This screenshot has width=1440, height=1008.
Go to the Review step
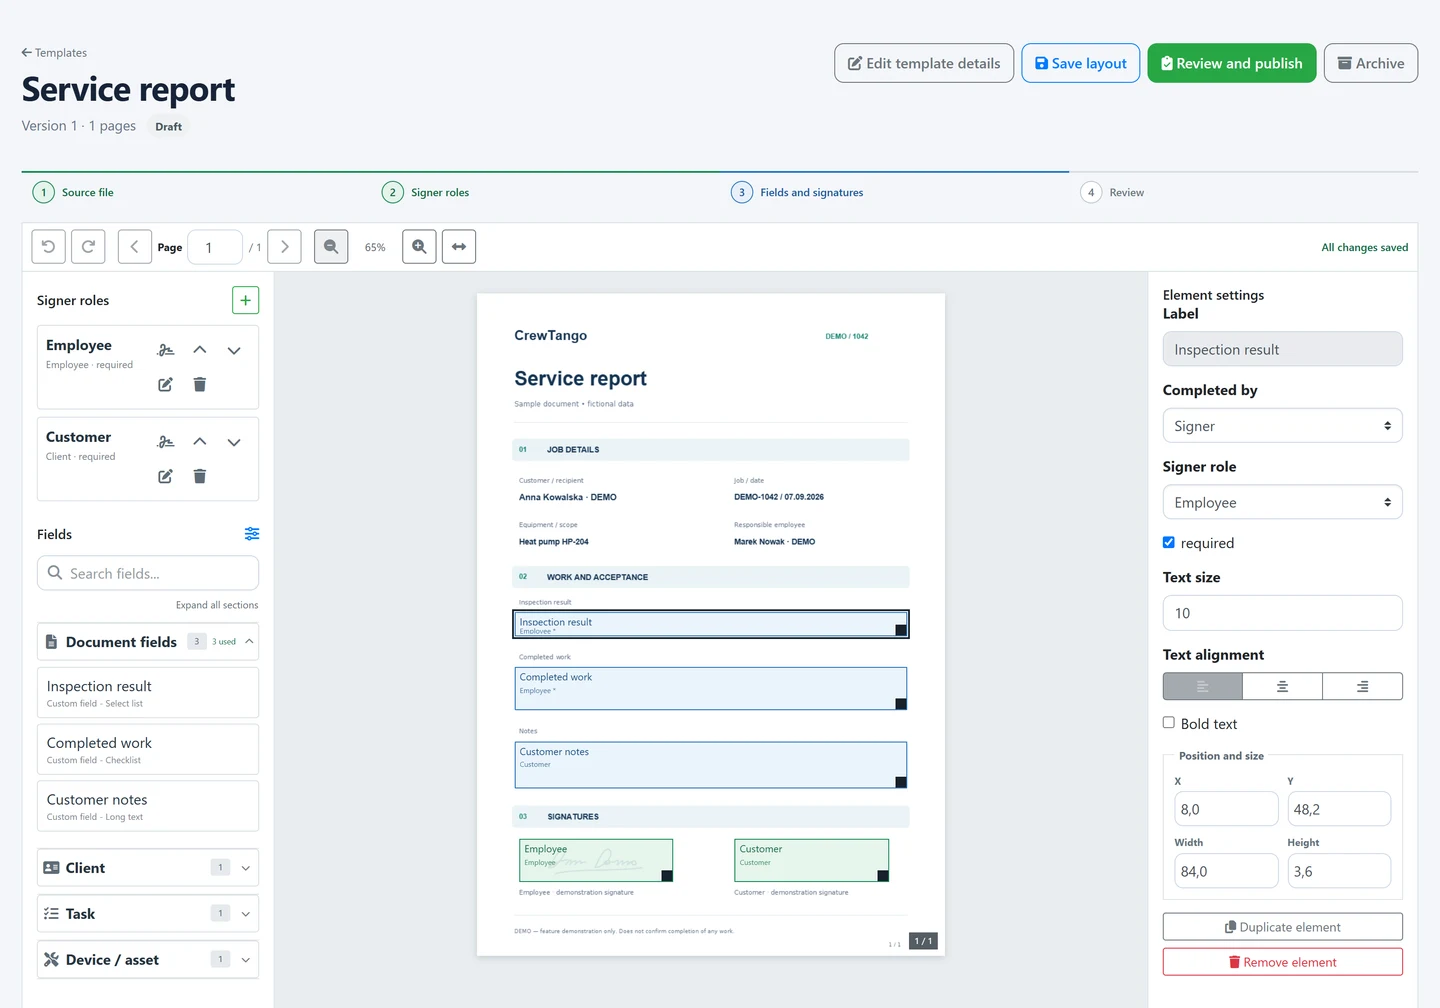(1113, 192)
